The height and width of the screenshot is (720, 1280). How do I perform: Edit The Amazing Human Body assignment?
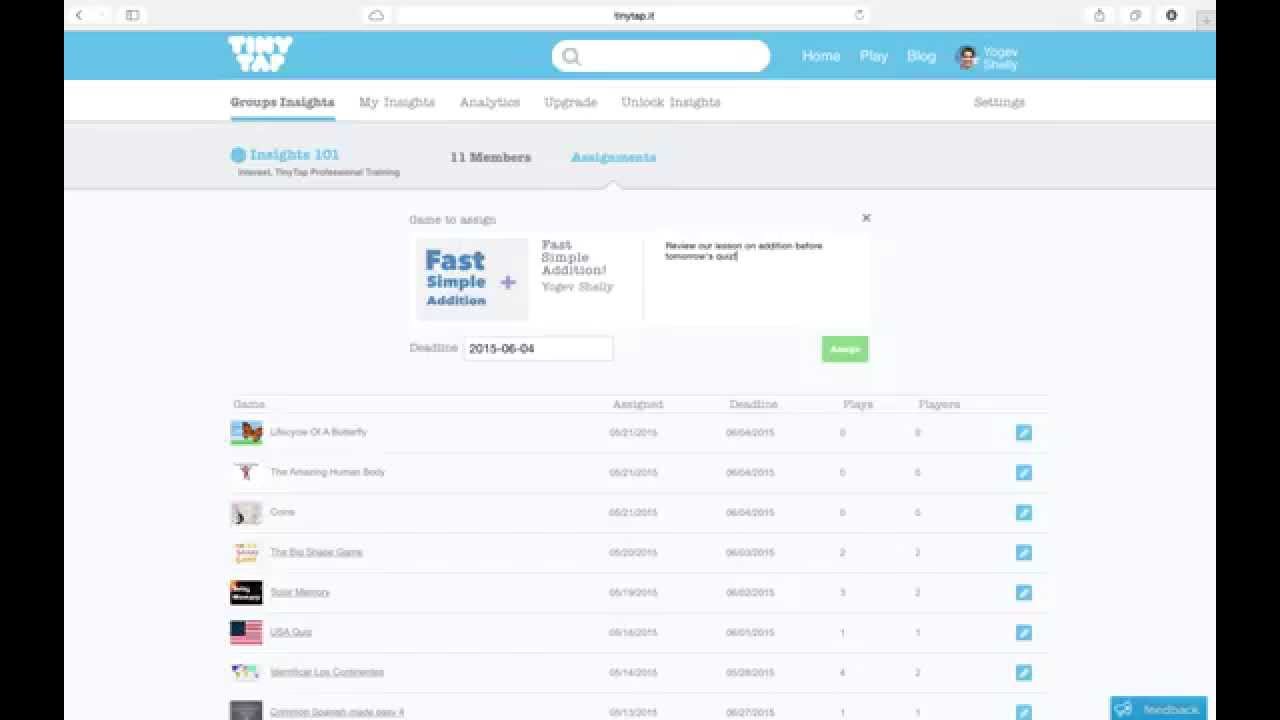tap(1023, 473)
